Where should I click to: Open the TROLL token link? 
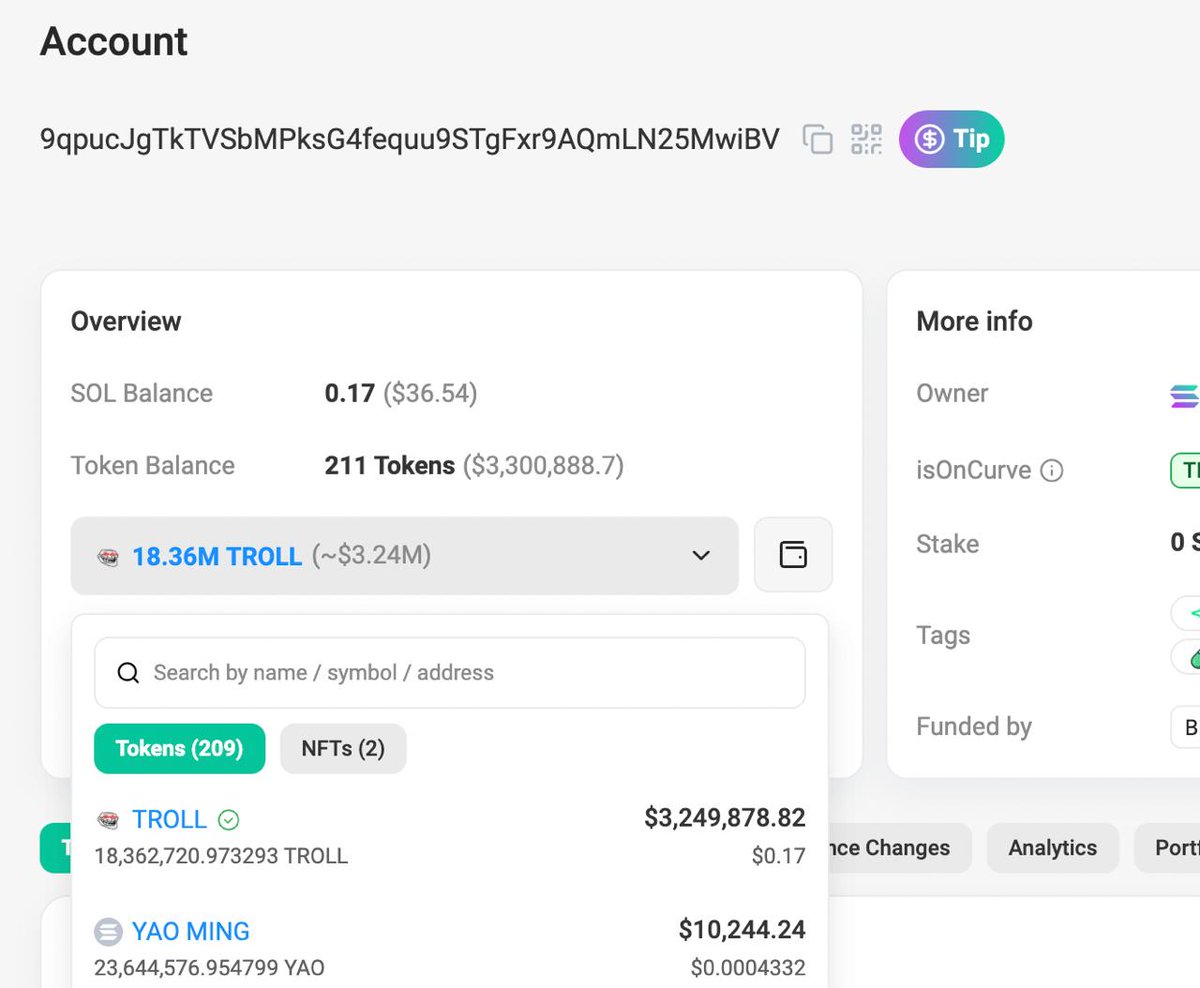click(169, 819)
